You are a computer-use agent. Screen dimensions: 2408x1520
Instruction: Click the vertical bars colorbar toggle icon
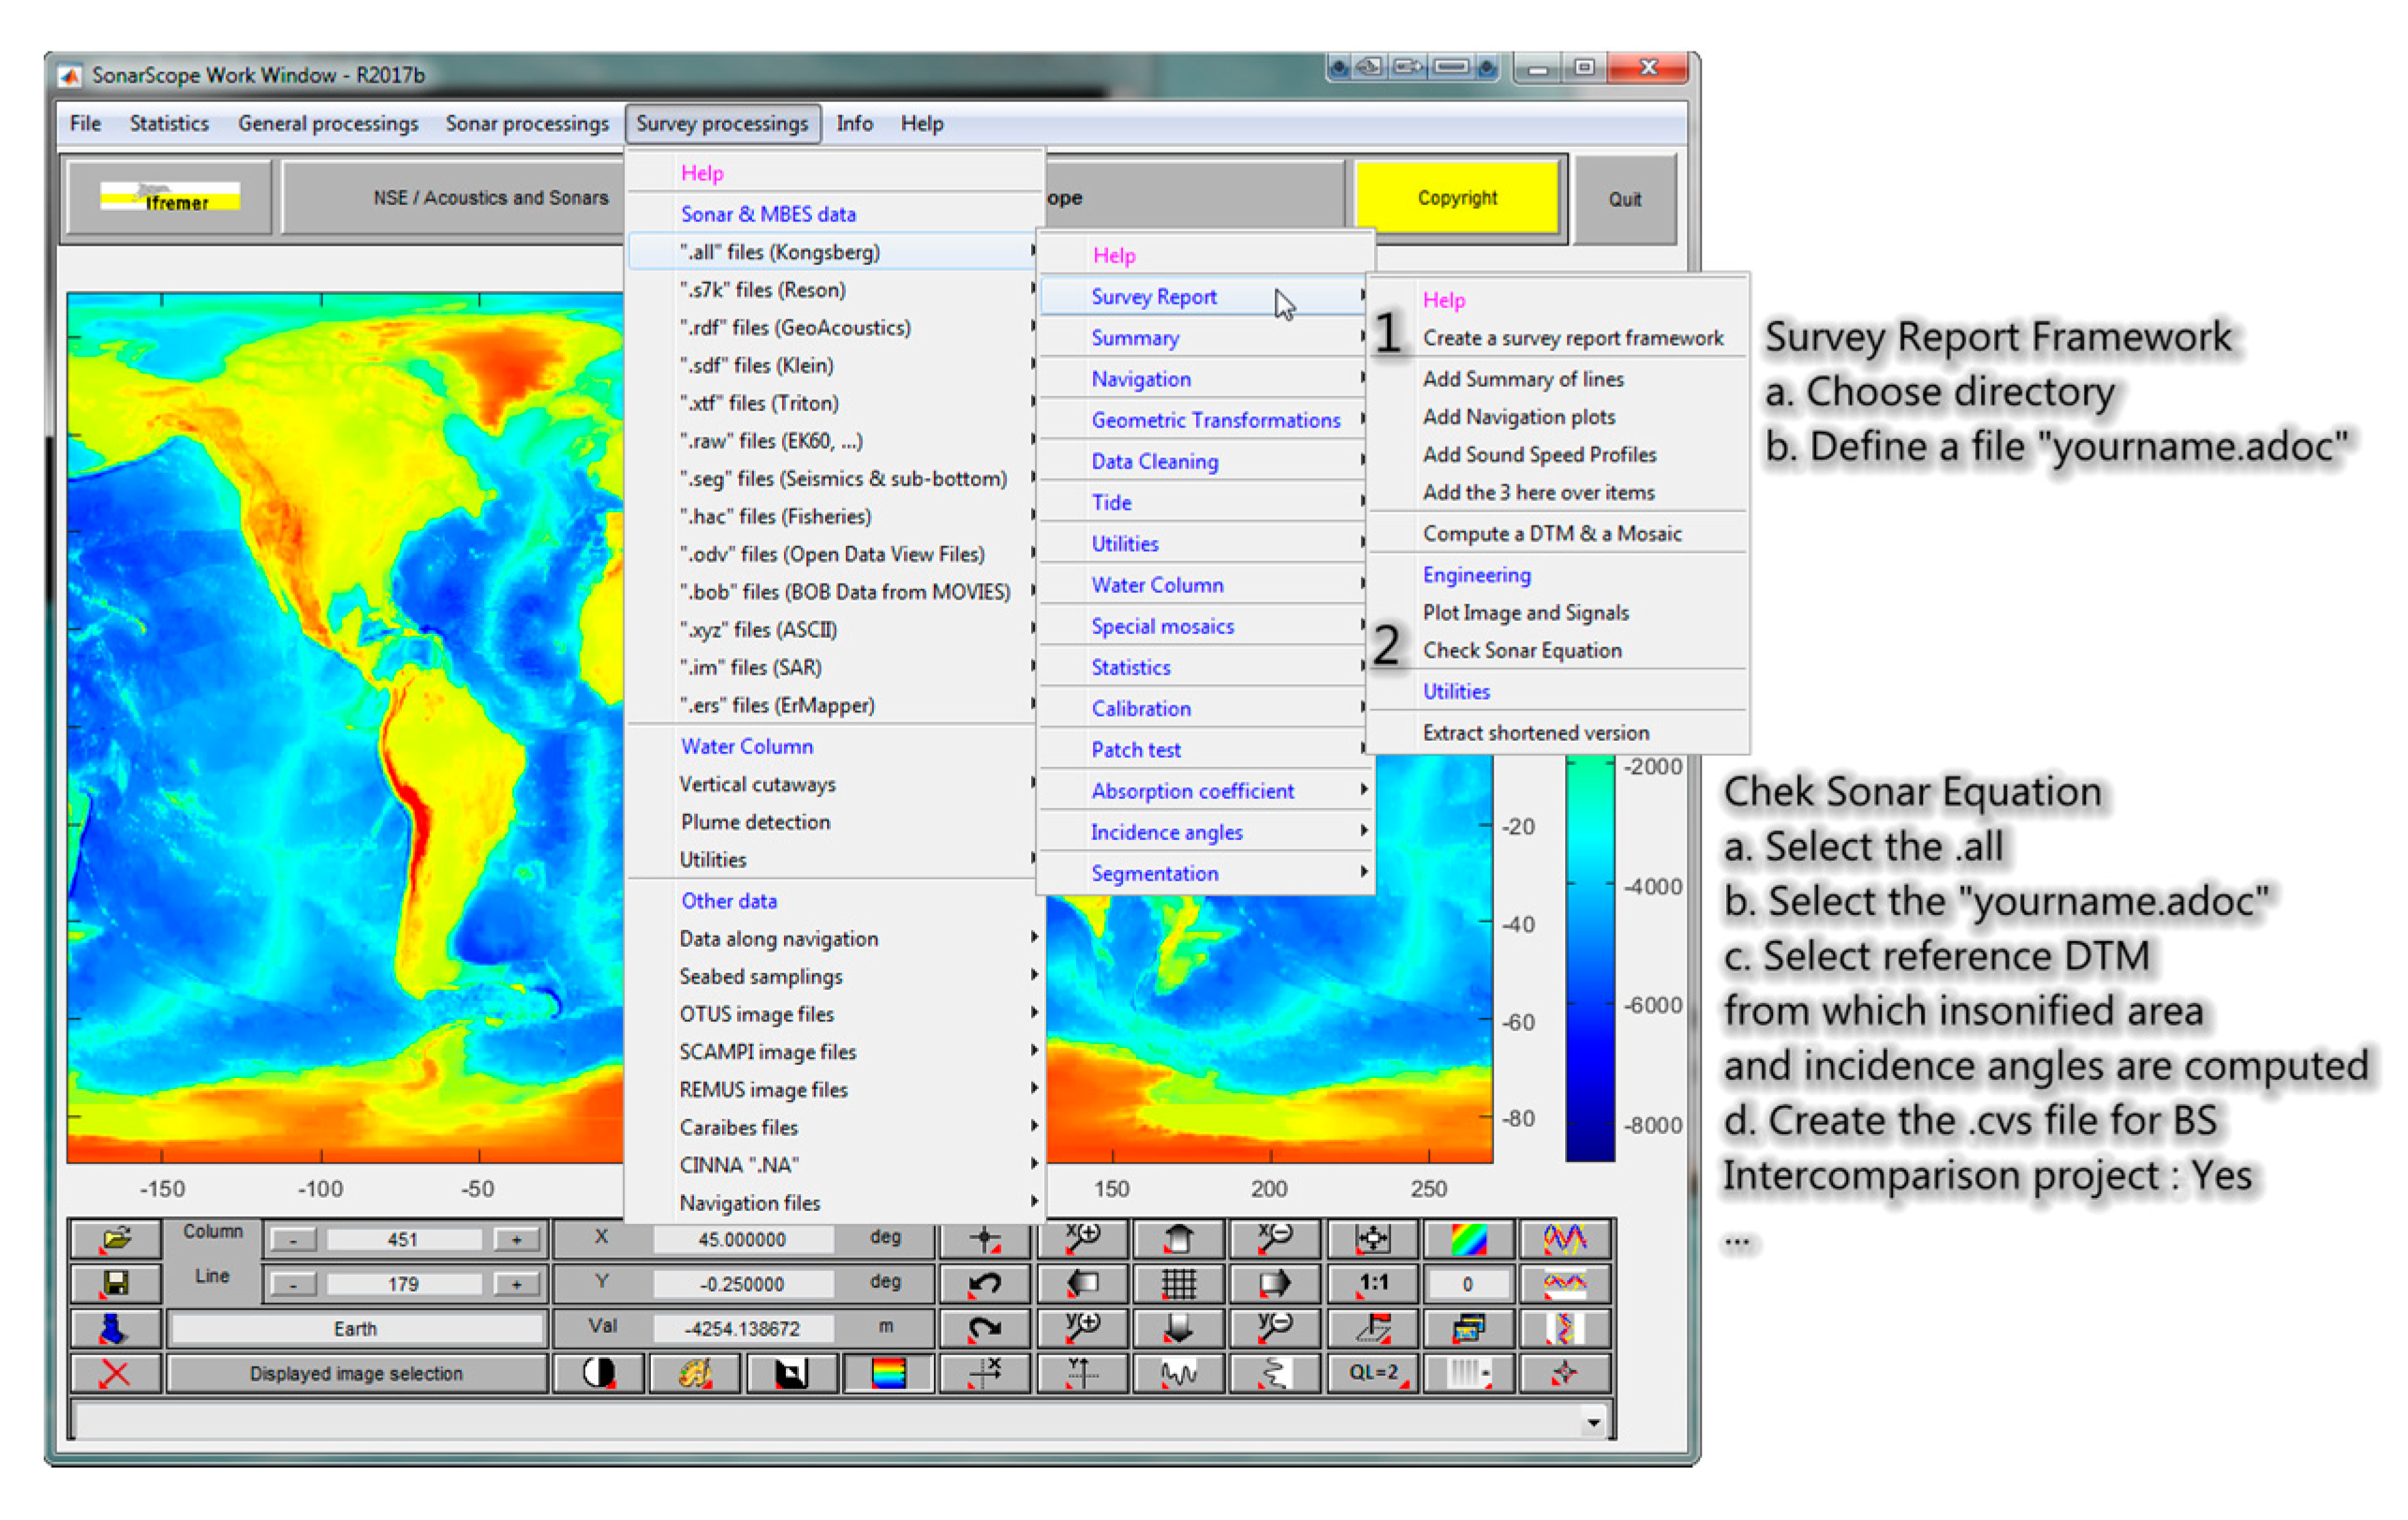pos(1468,1374)
